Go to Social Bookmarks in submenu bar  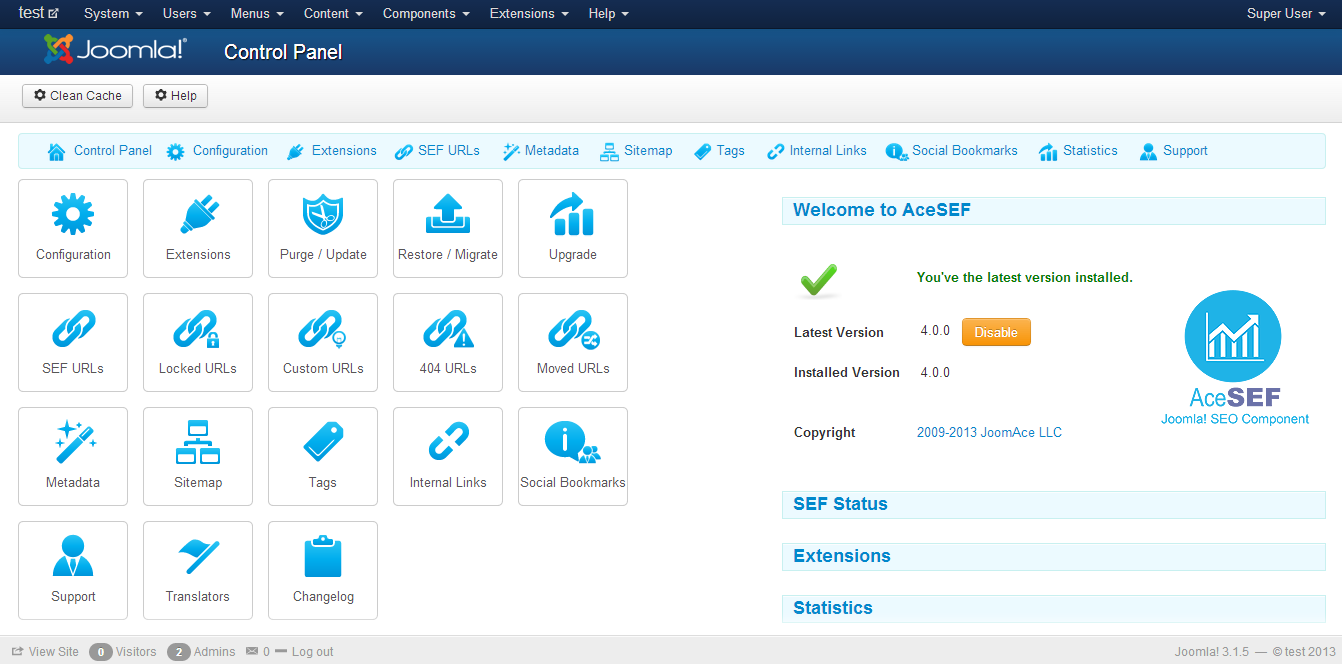951,151
